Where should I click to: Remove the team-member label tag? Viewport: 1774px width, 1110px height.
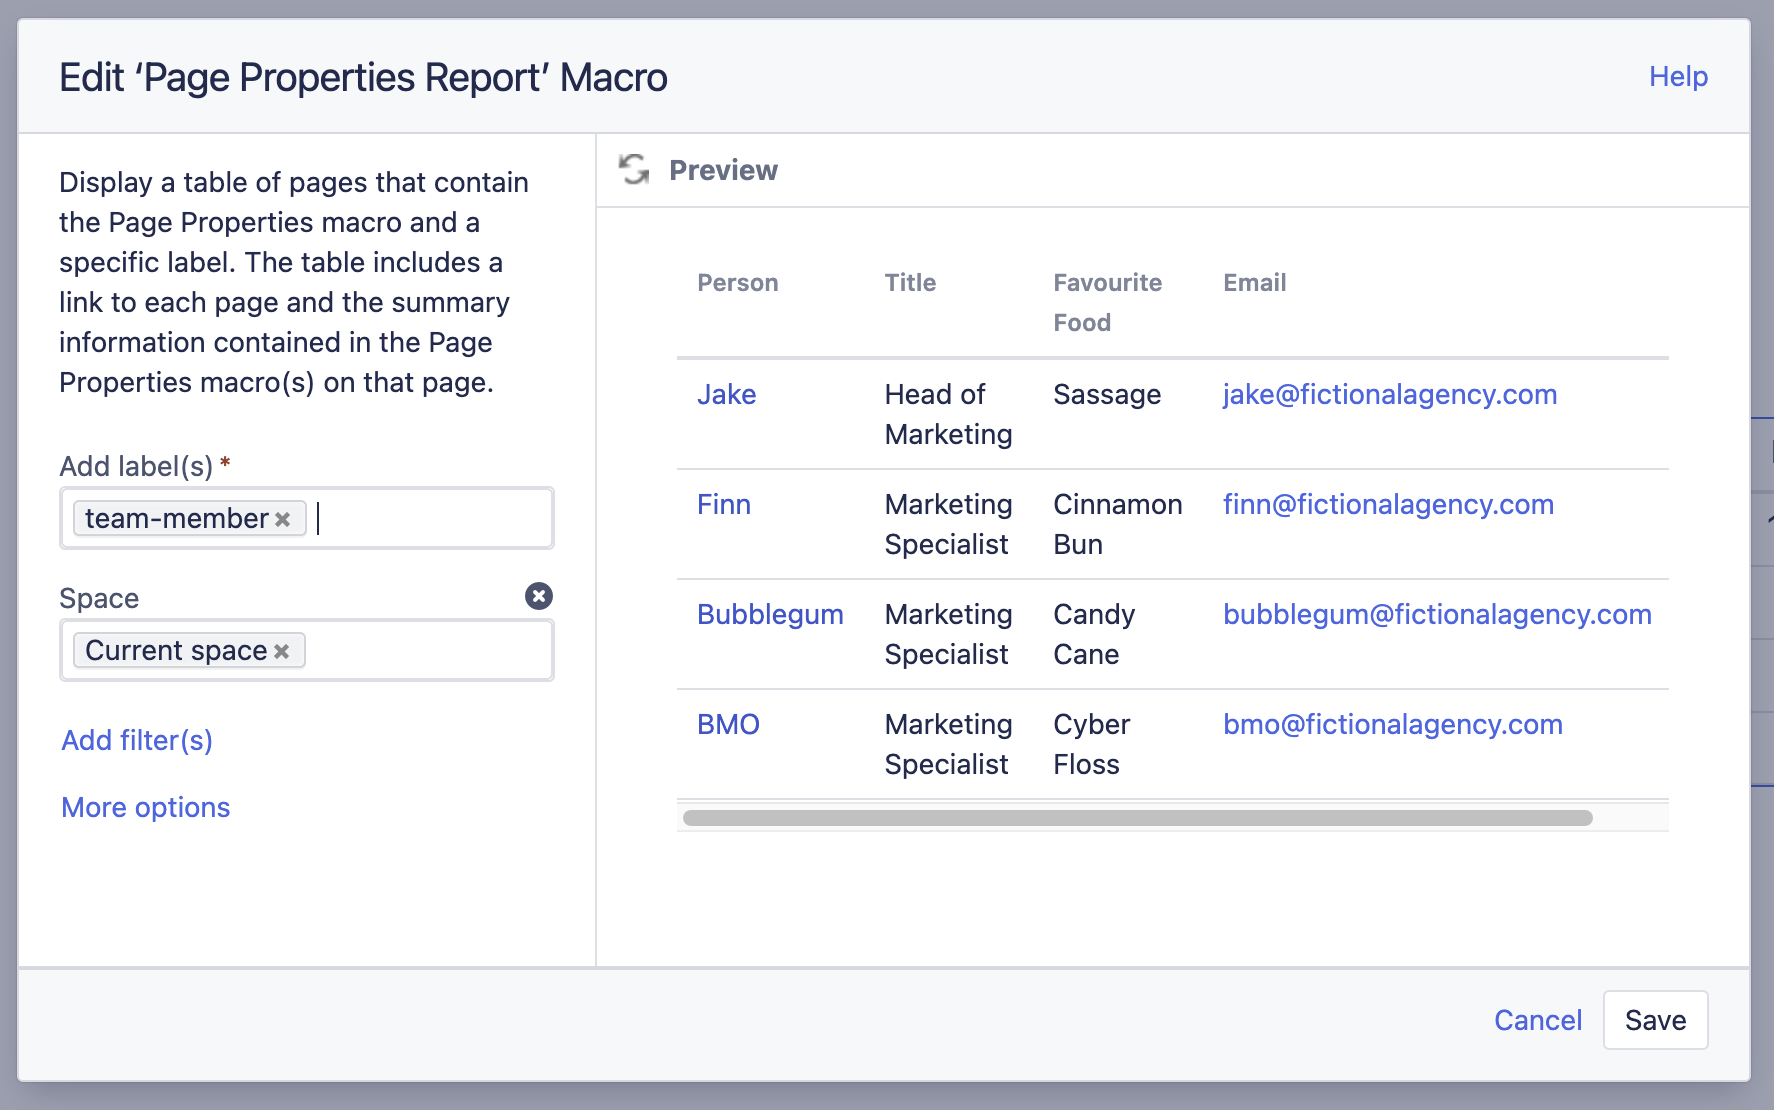pos(283,519)
